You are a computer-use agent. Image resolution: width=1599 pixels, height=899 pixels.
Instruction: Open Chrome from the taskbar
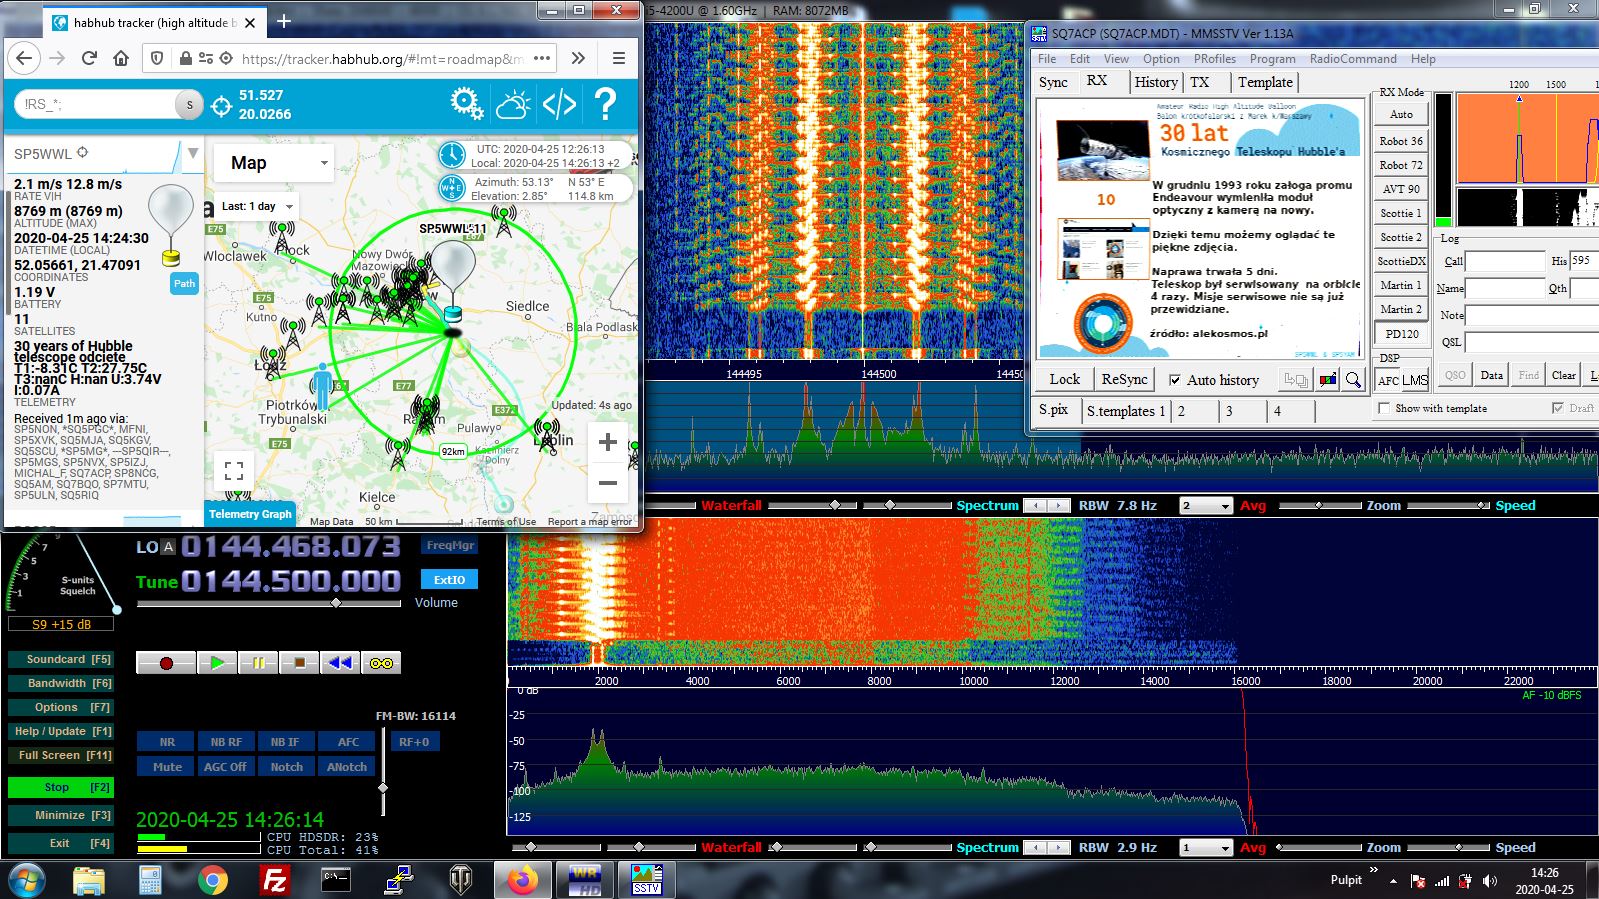[212, 880]
